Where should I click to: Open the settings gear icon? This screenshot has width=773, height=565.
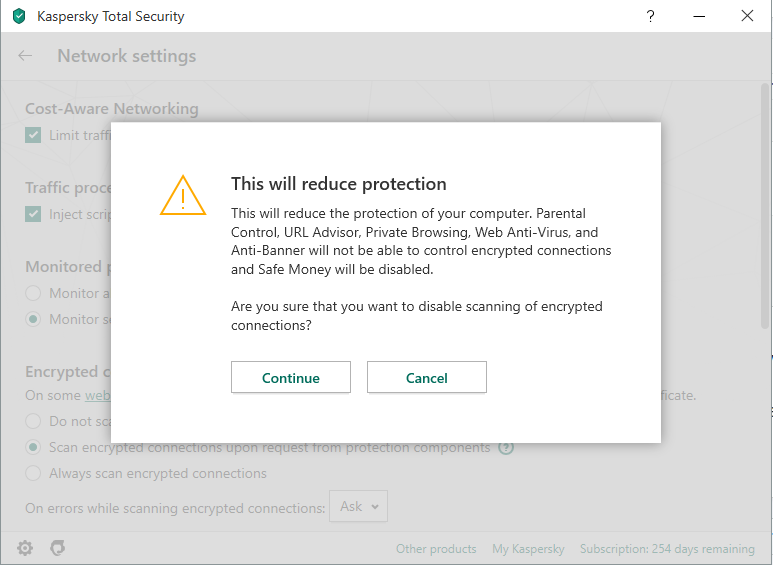[x=25, y=548]
